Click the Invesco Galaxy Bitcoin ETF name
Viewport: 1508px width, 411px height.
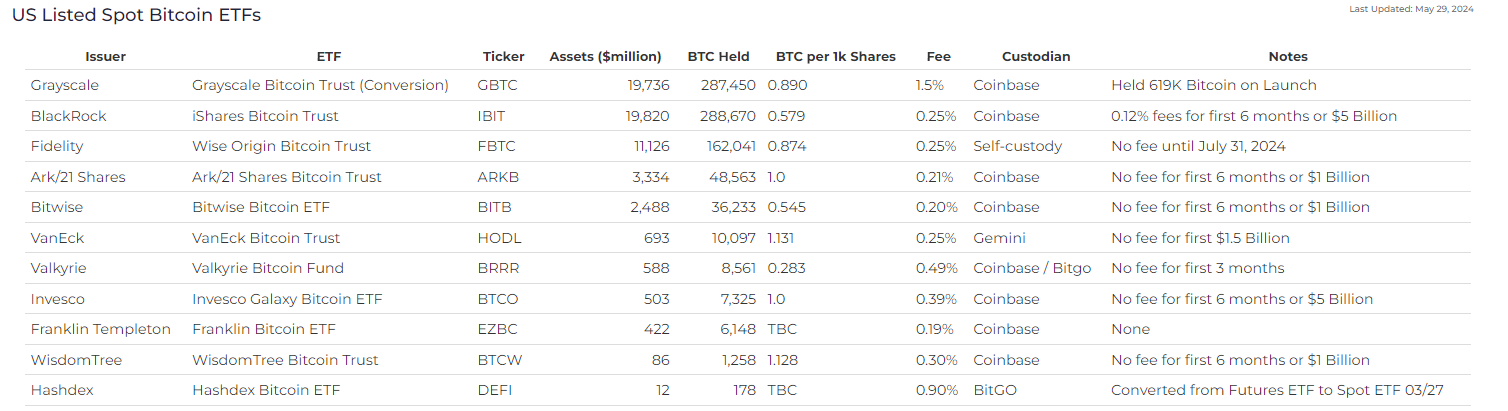287,299
